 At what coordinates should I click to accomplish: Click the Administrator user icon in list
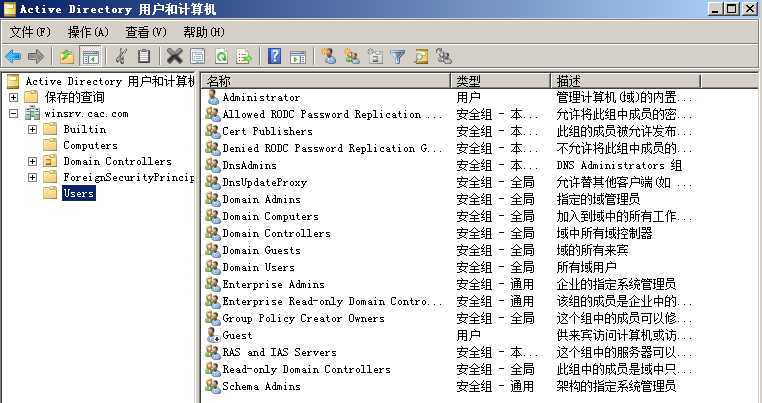point(213,97)
